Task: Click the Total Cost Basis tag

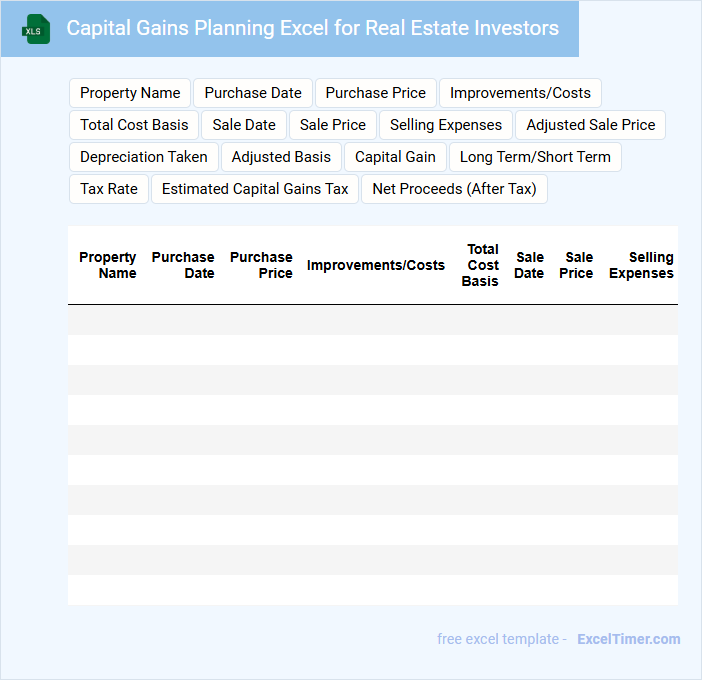Action: (134, 125)
